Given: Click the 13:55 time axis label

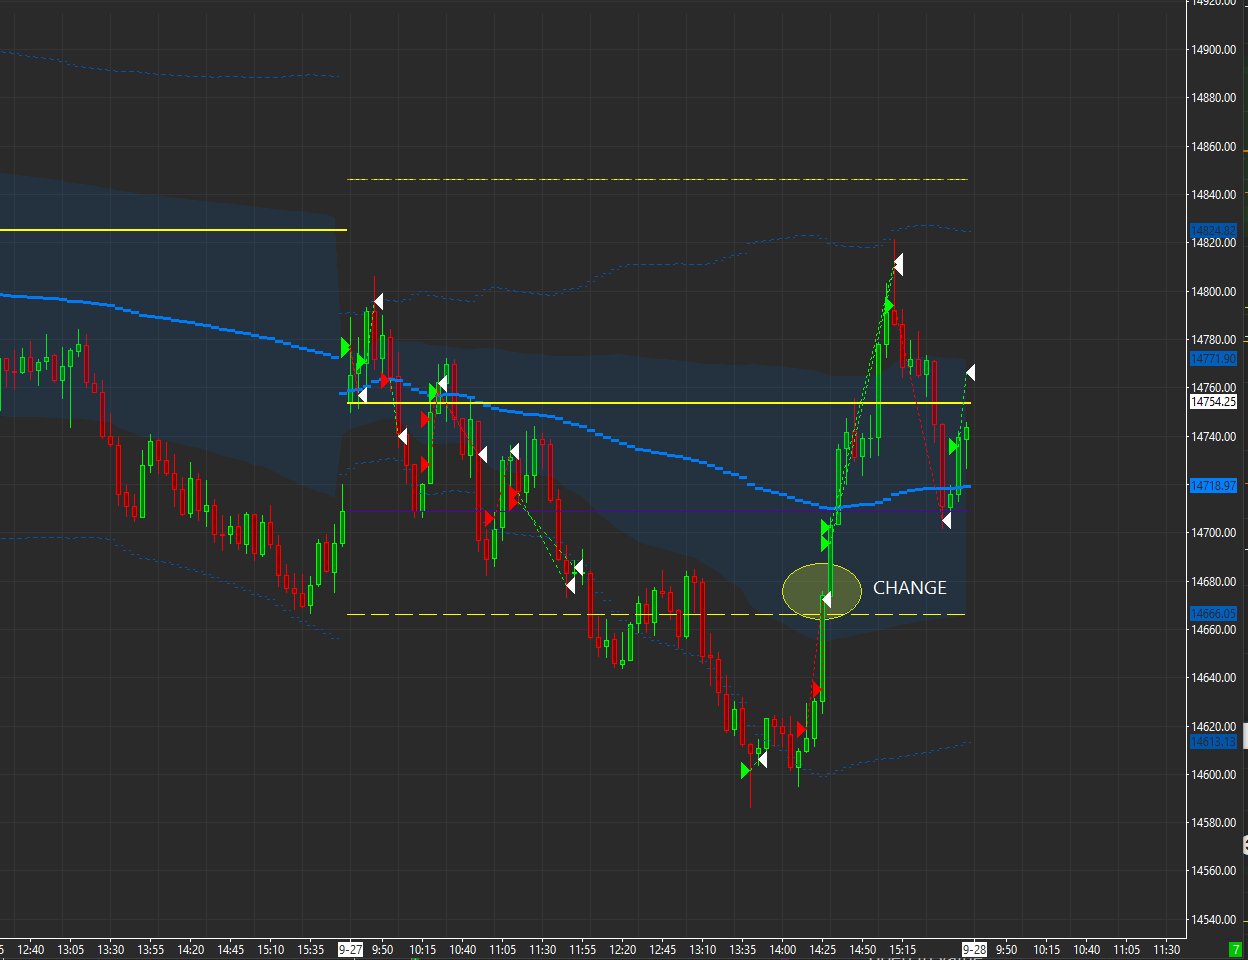Looking at the screenshot, I should [x=151, y=950].
